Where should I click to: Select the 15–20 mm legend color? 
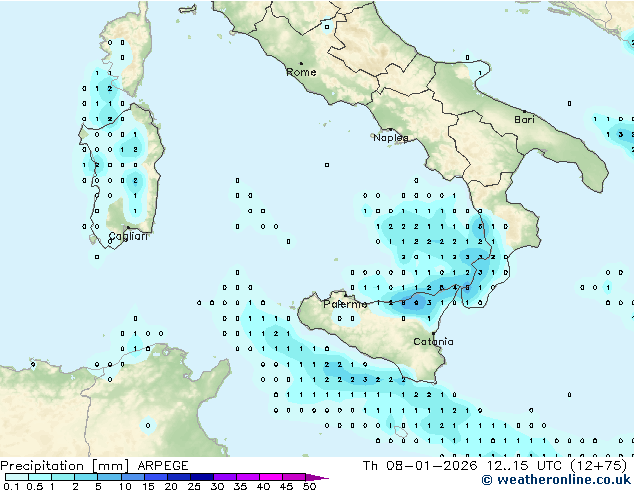(155, 477)
